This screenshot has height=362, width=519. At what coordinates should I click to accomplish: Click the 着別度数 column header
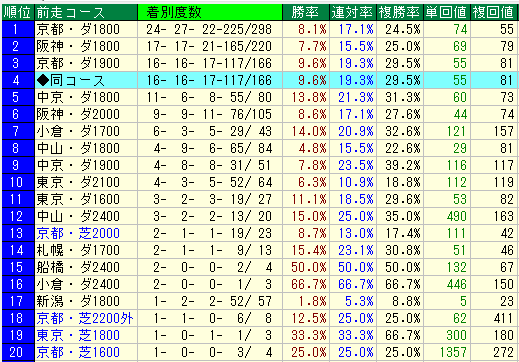[210, 12]
